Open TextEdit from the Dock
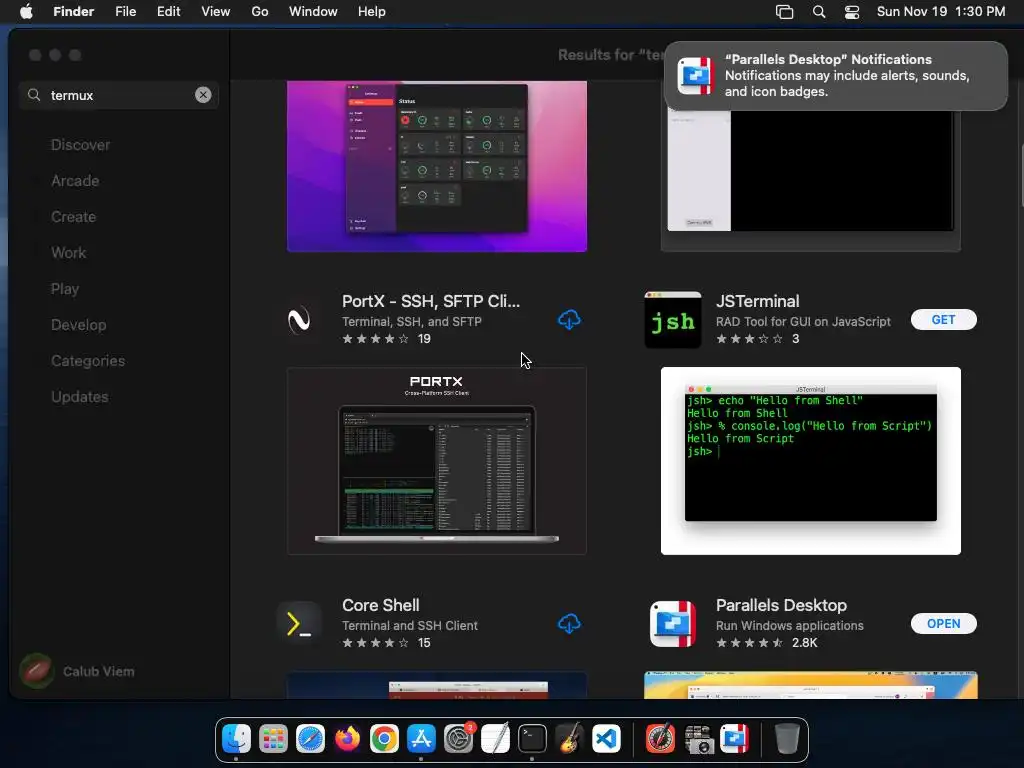 (495, 739)
